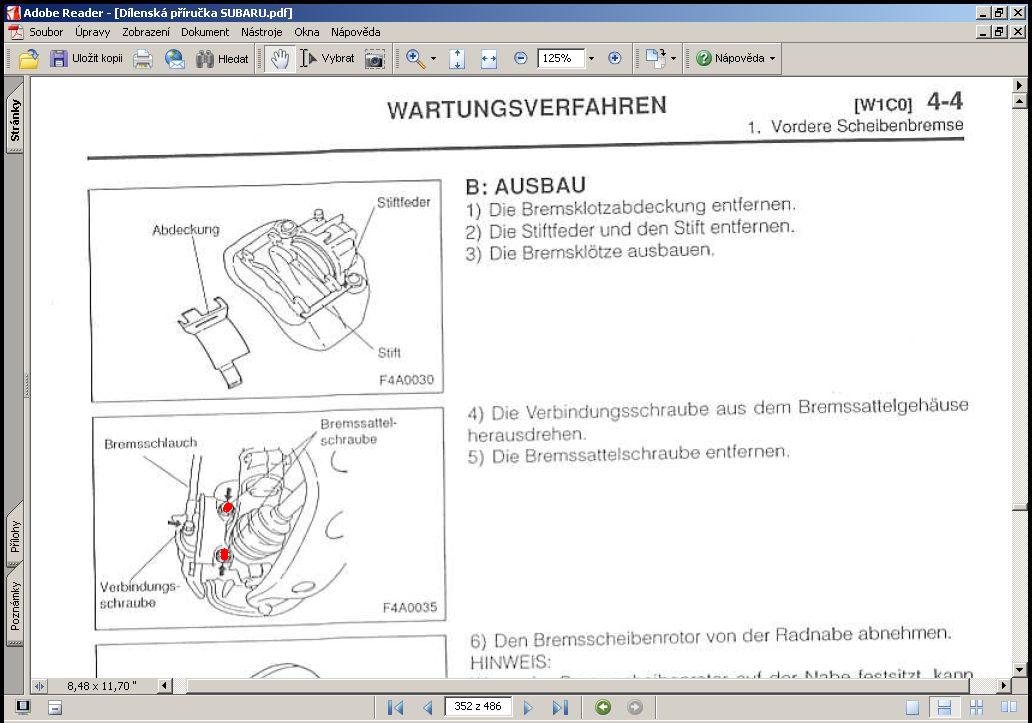
Task: Go to the last page
Action: click(x=560, y=707)
